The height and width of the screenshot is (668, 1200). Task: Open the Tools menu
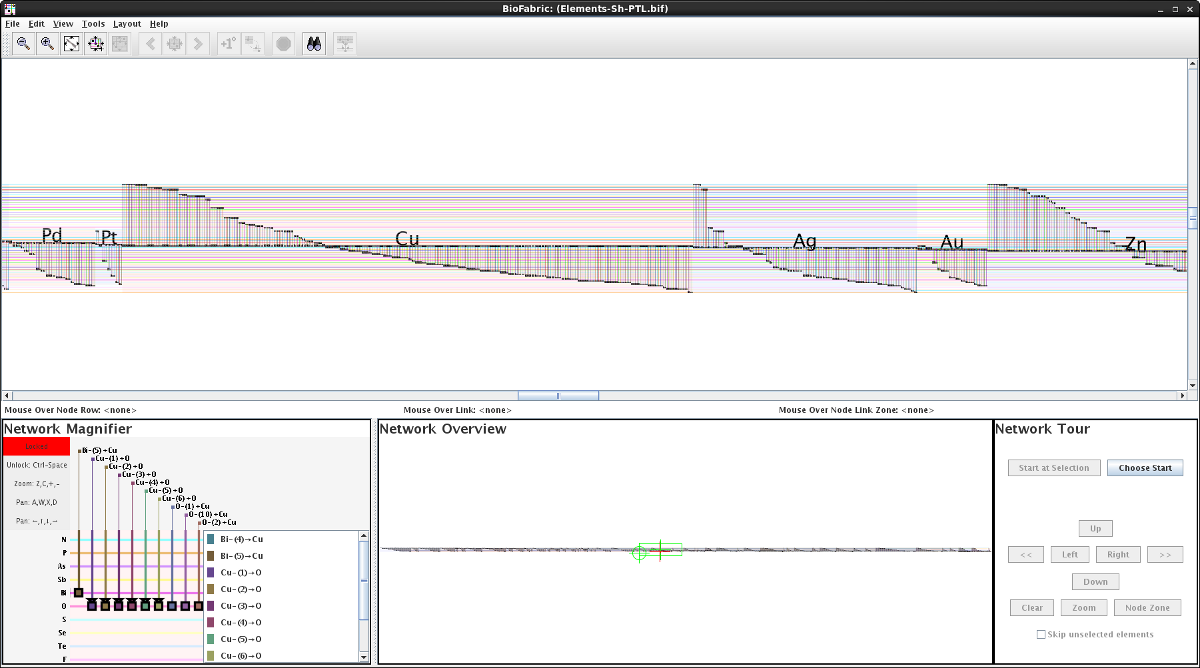coord(93,23)
